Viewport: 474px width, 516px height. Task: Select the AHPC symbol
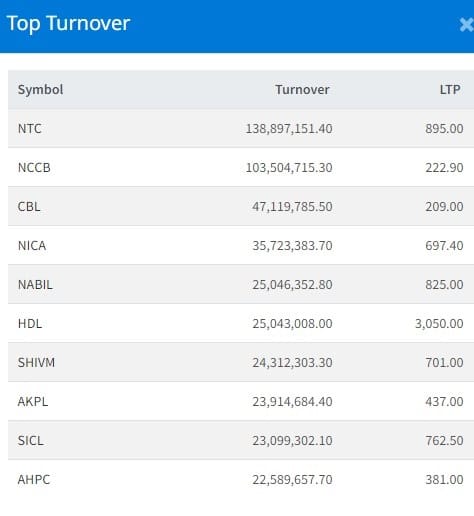[x=34, y=480]
